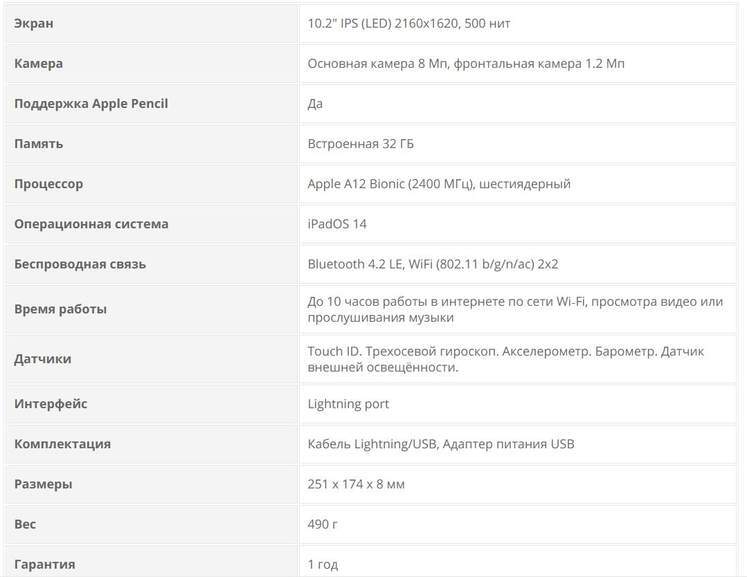Click the "Кабель Lightning/USB" package contents value
The height and width of the screenshot is (577, 747).
point(371,444)
